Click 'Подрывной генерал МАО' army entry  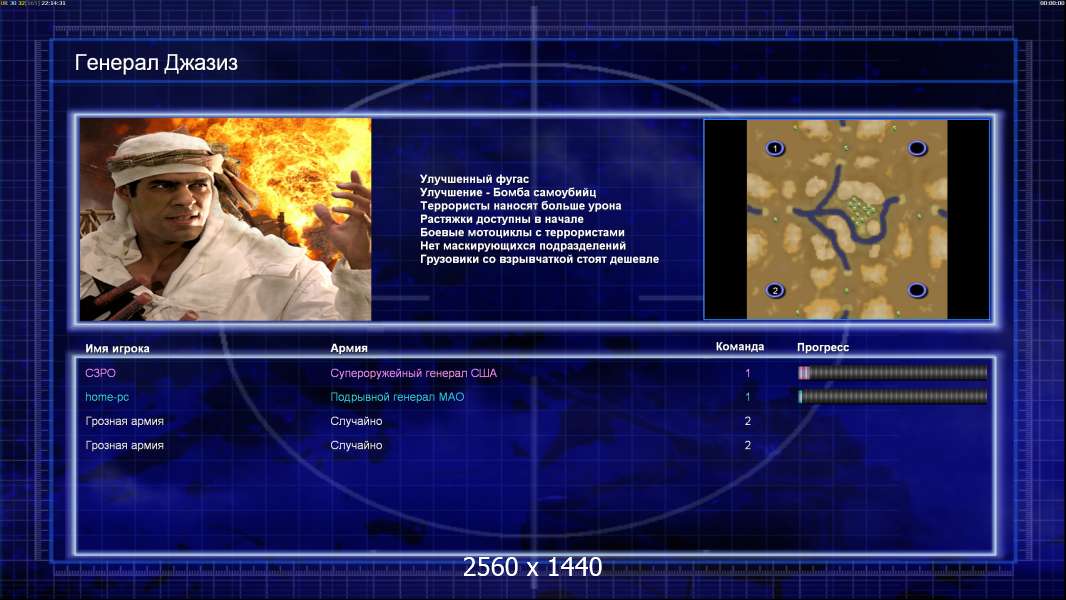click(x=397, y=397)
